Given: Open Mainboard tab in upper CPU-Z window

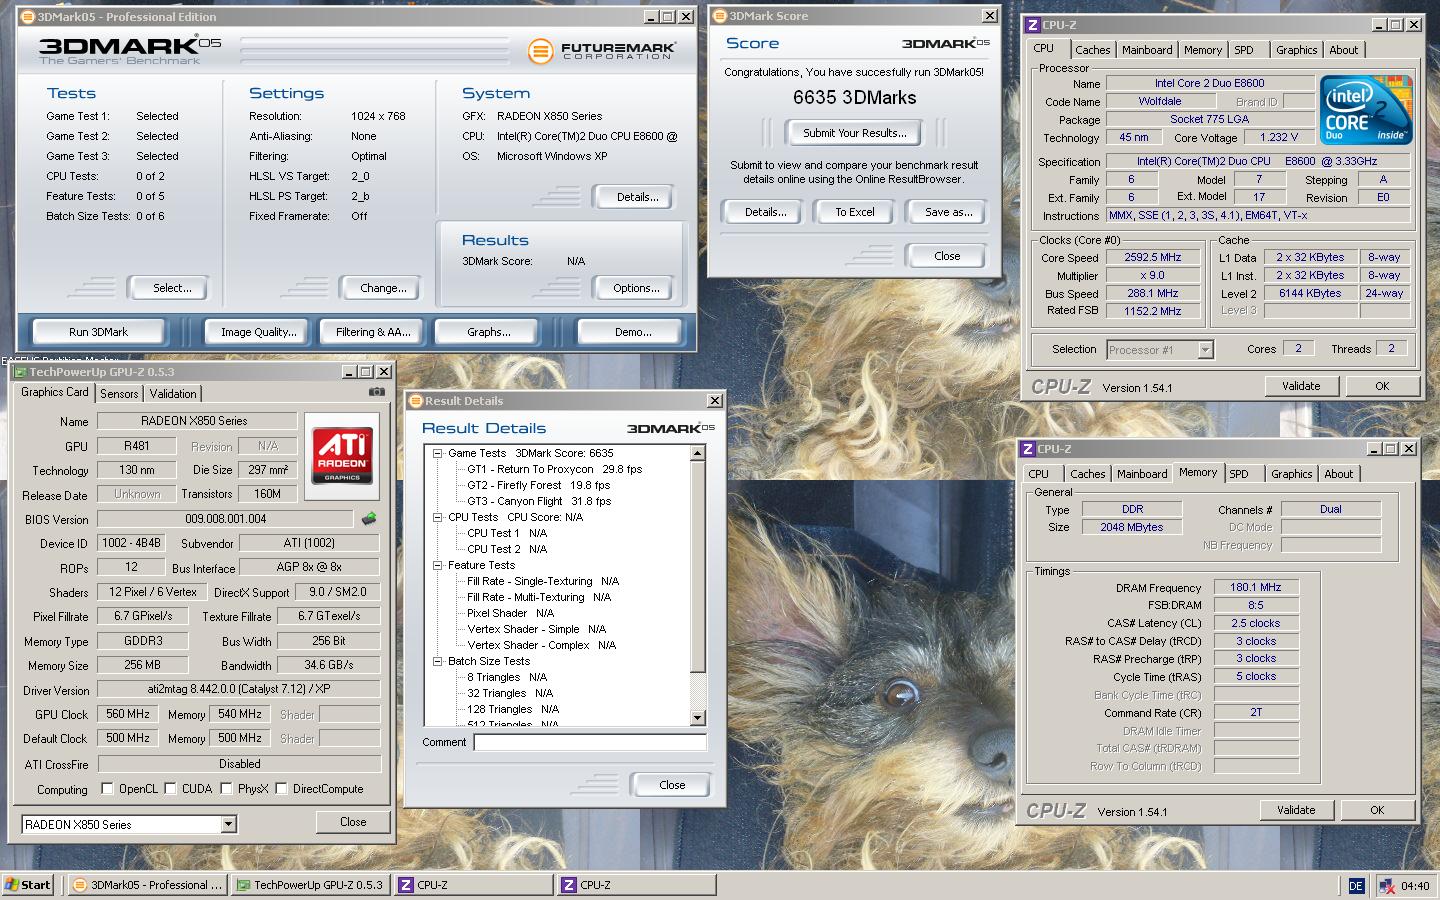Looking at the screenshot, I should click(x=1146, y=50).
